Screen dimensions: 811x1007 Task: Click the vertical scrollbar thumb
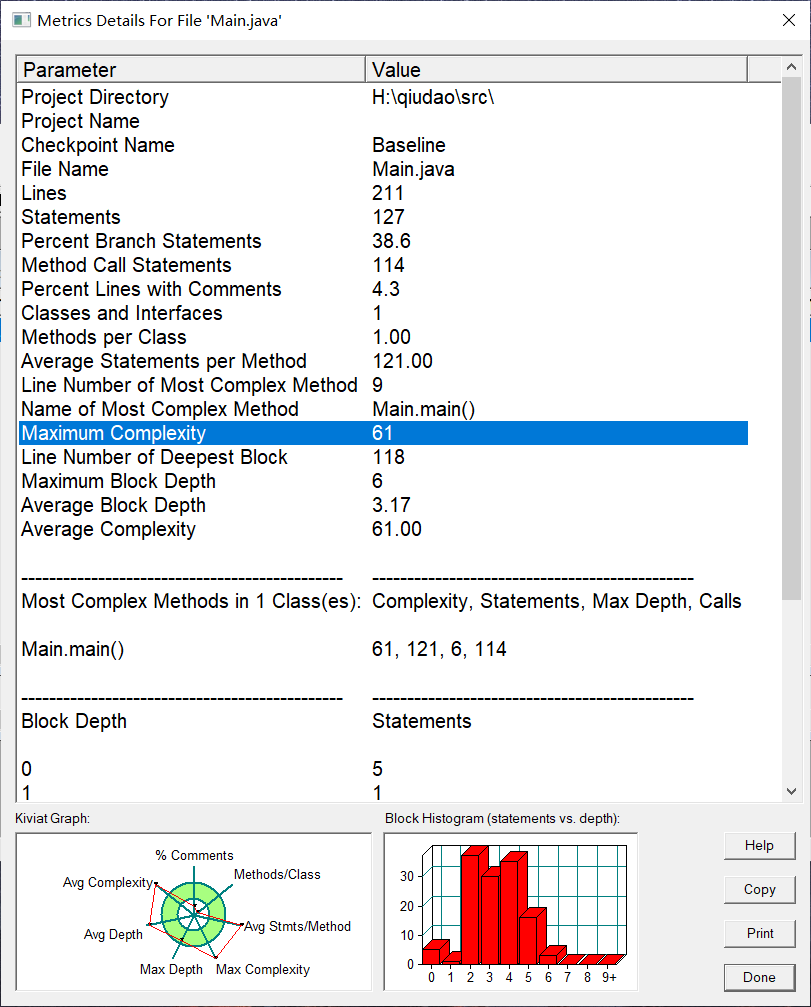click(791, 338)
